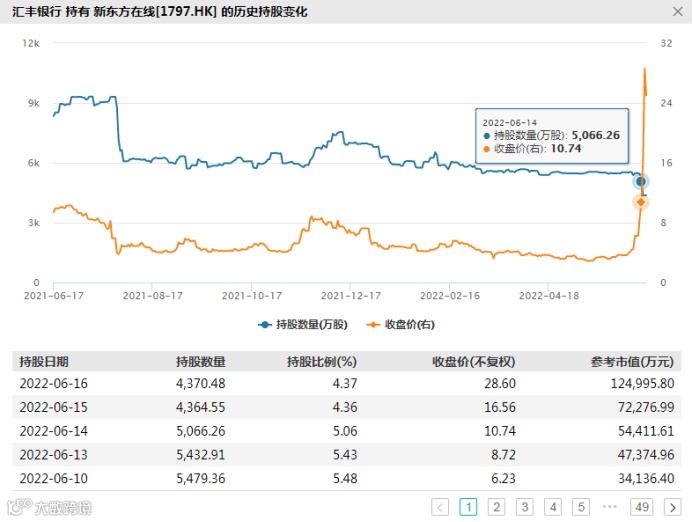This screenshot has height=522, width=693.
Task: Close the historical holdings dialog
Action: [x=678, y=11]
